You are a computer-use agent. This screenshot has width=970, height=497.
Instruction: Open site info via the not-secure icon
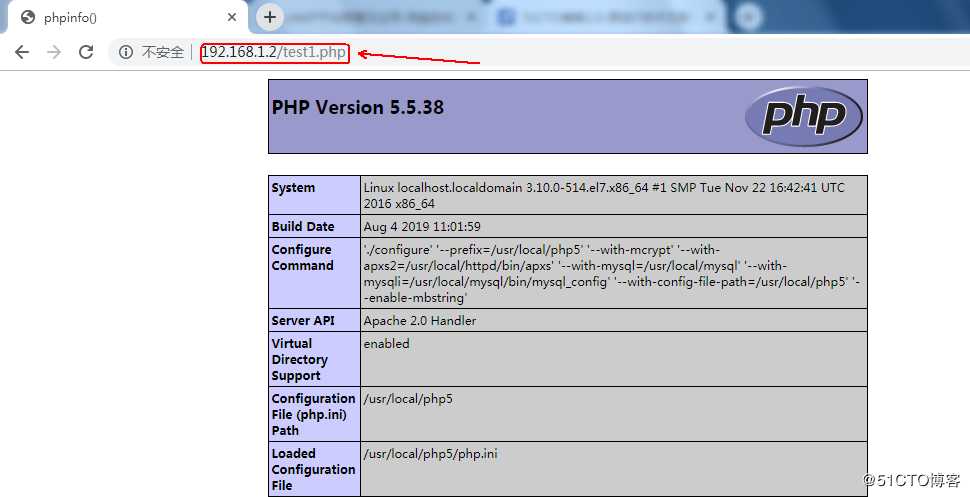[126, 52]
